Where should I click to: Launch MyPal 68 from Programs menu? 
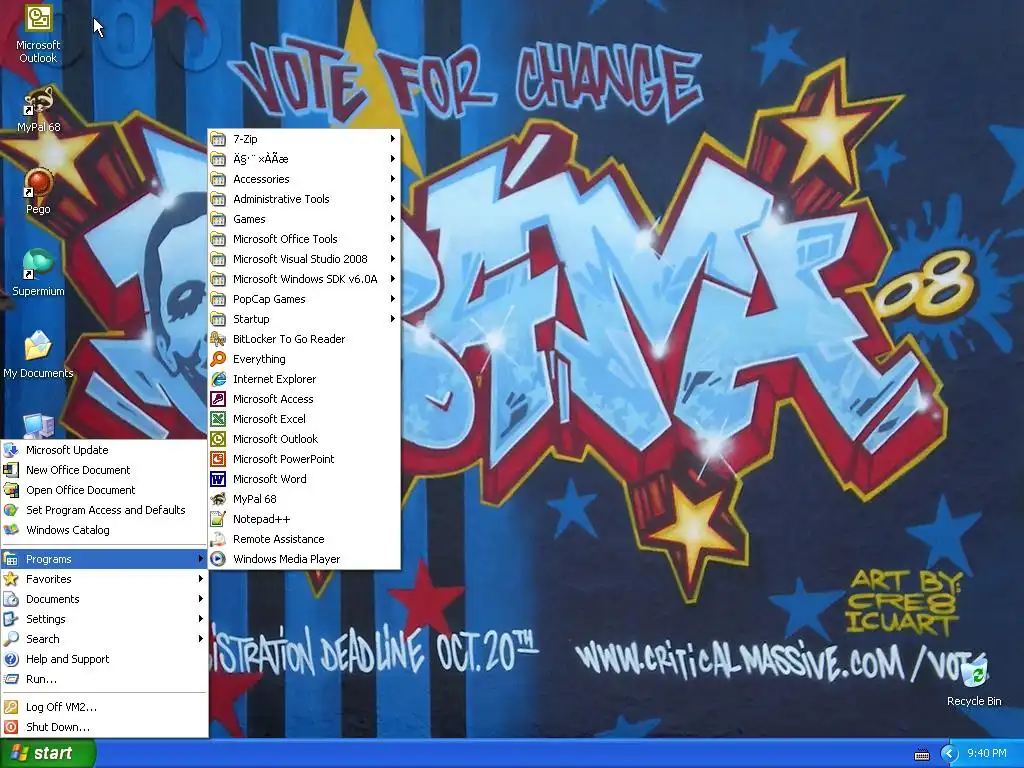304,499
